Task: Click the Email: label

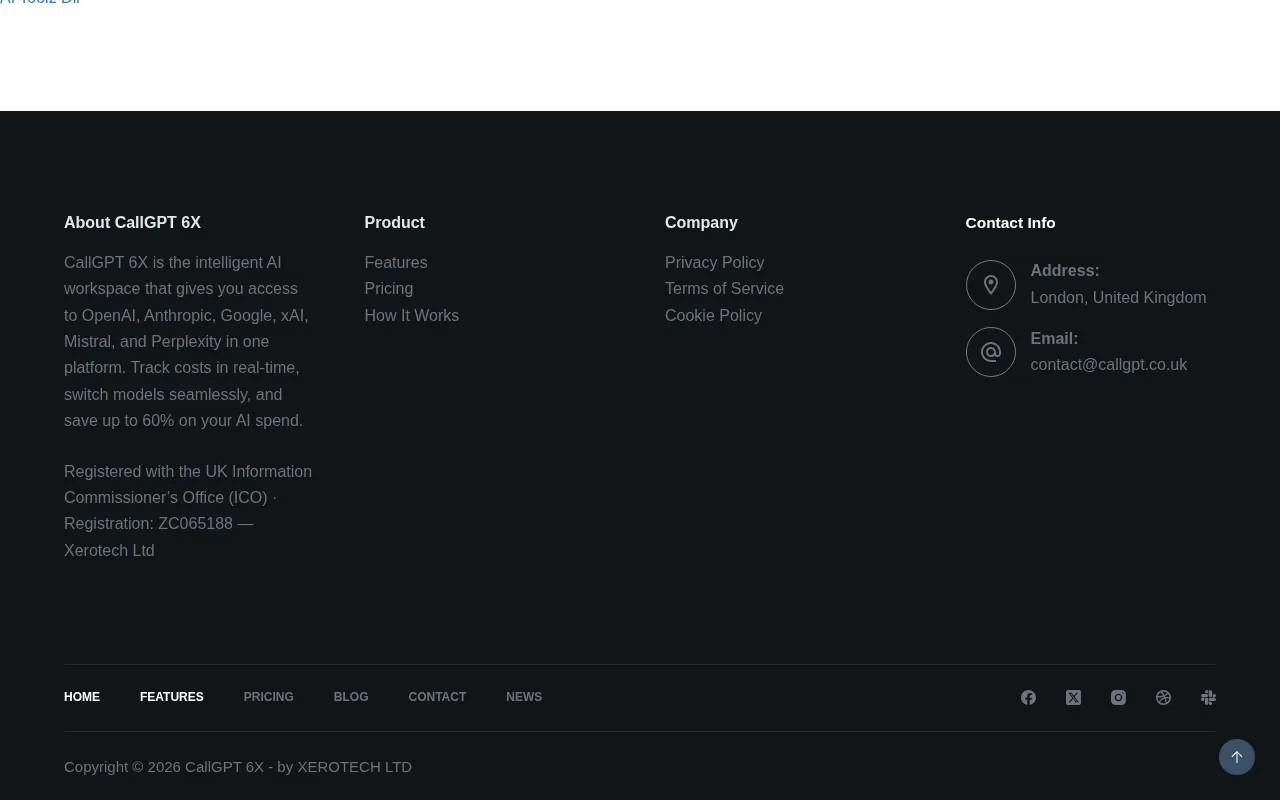Action: point(1054,338)
